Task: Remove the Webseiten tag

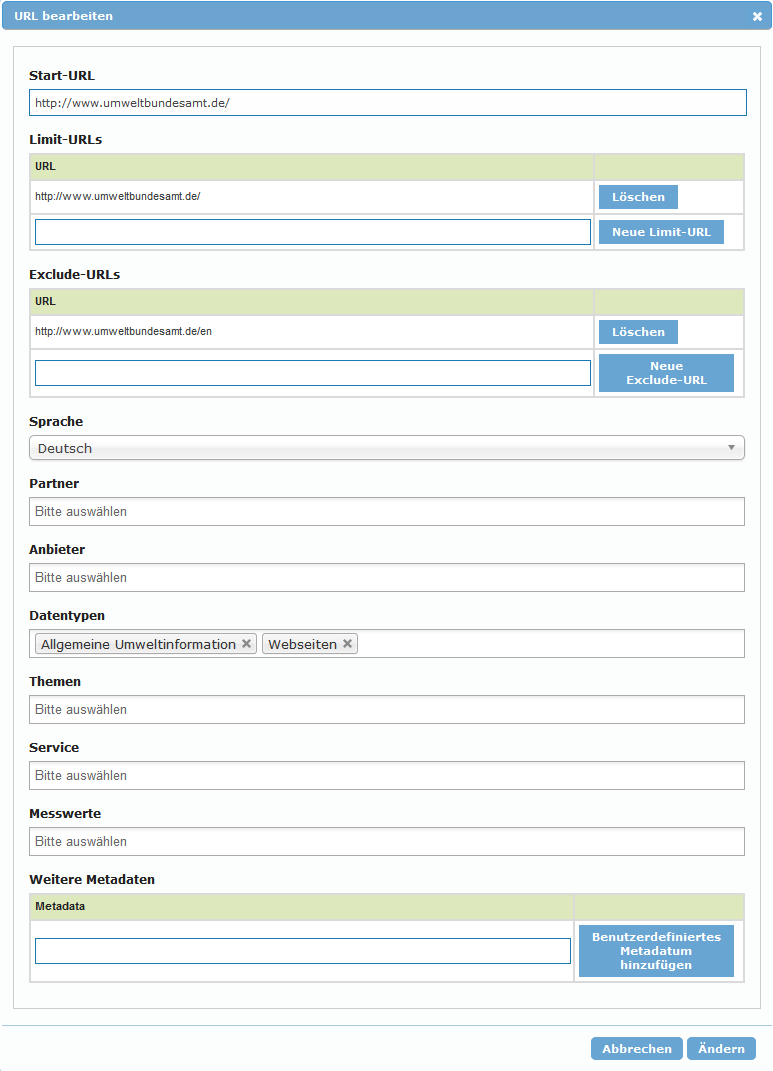Action: point(347,644)
